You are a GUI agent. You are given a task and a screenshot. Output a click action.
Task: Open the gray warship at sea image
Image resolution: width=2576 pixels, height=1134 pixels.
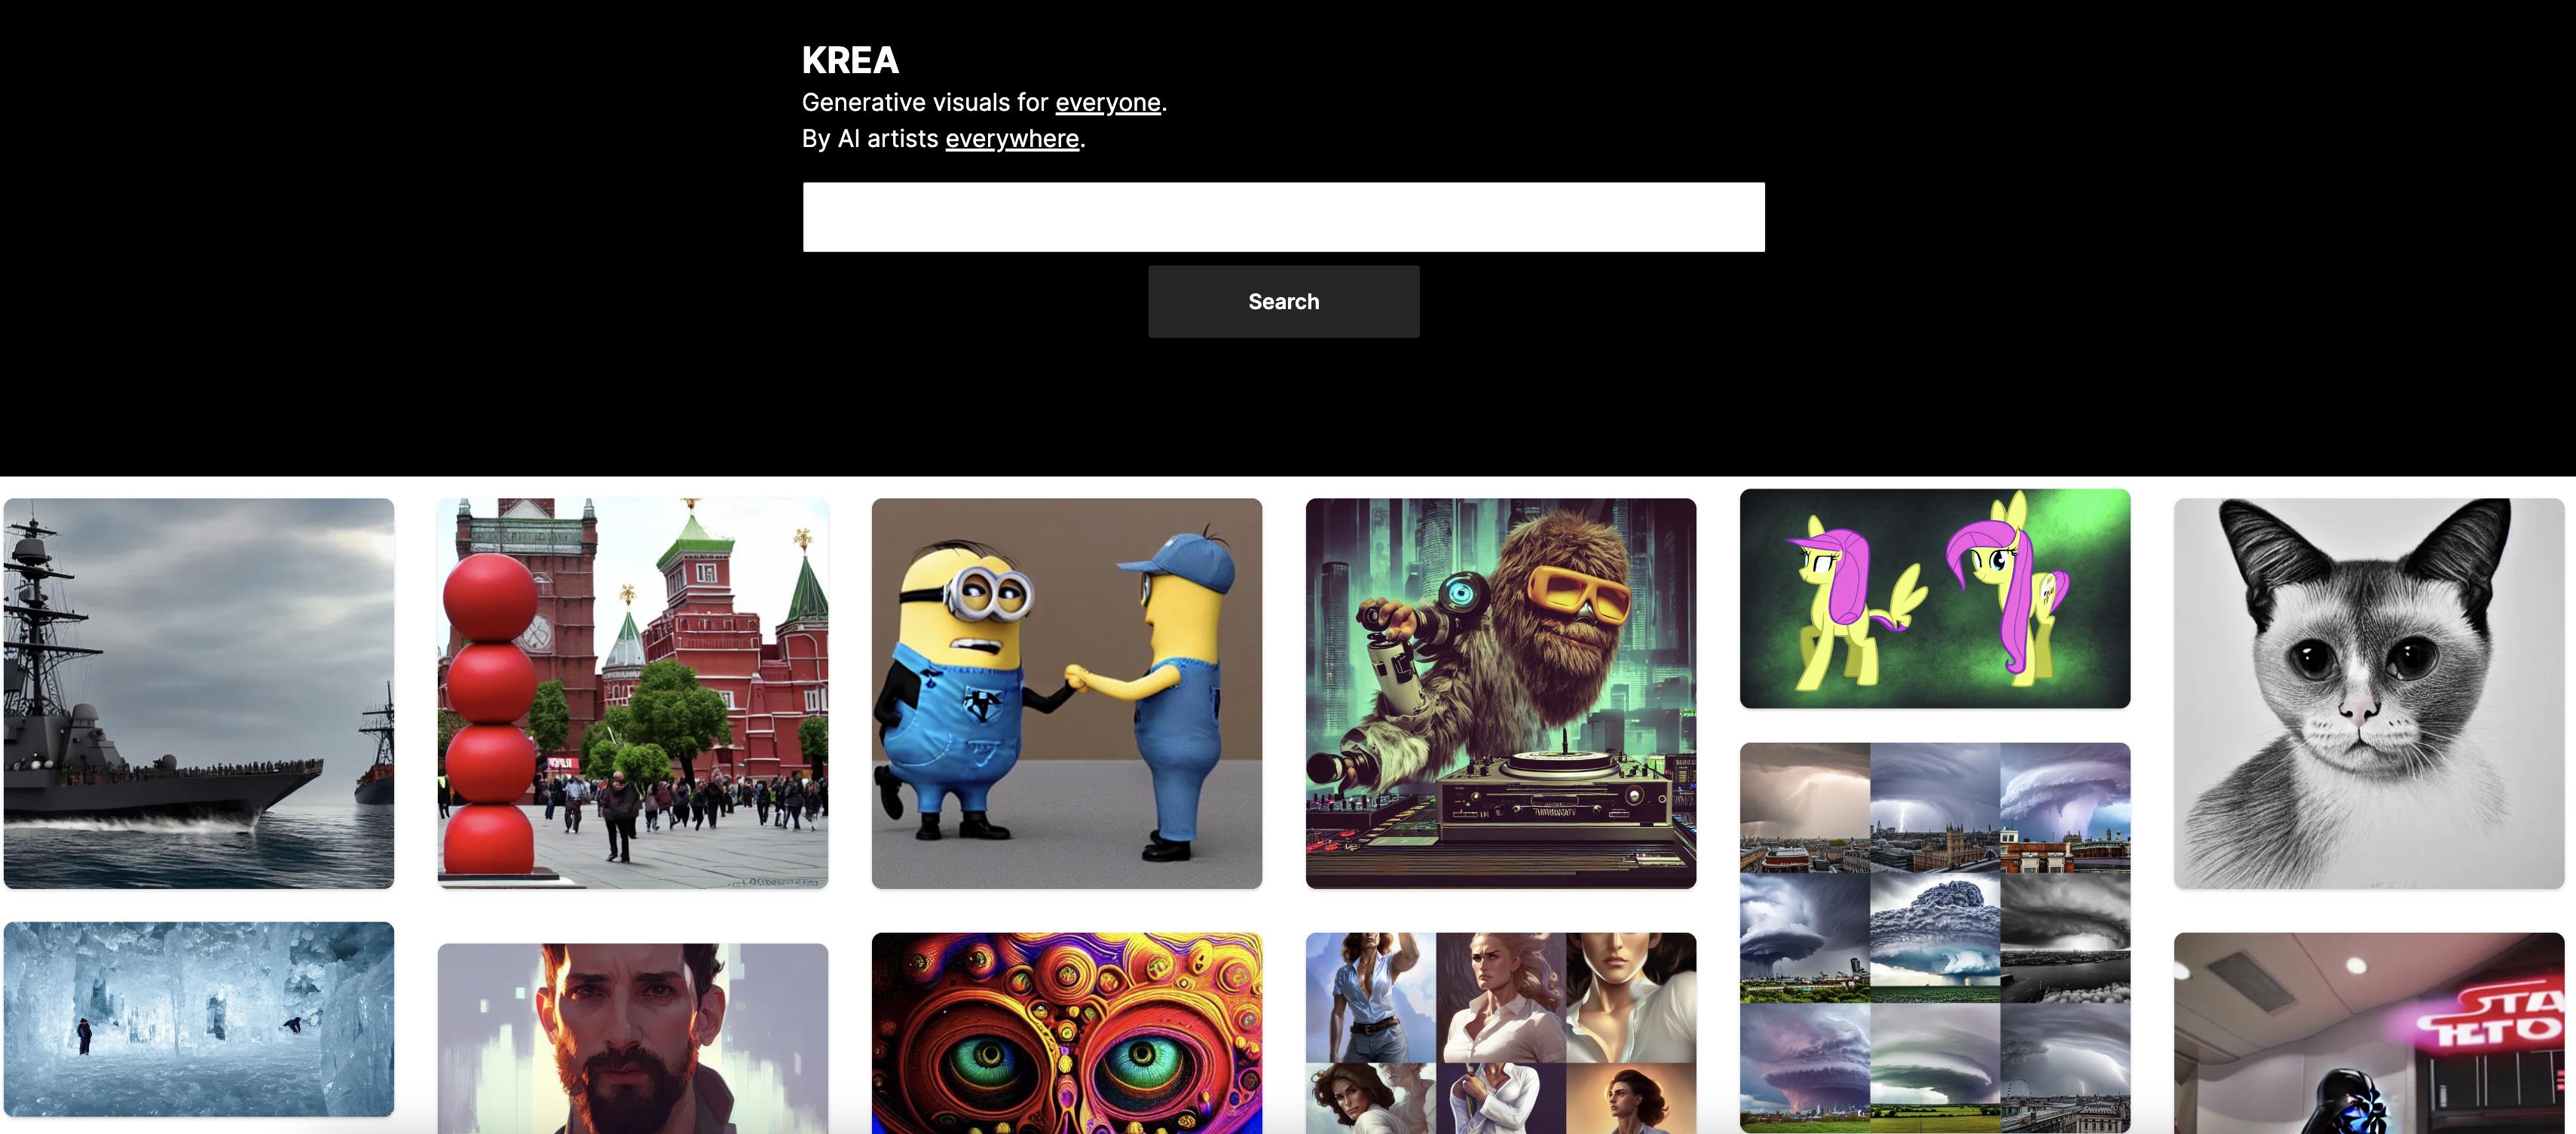click(x=199, y=693)
